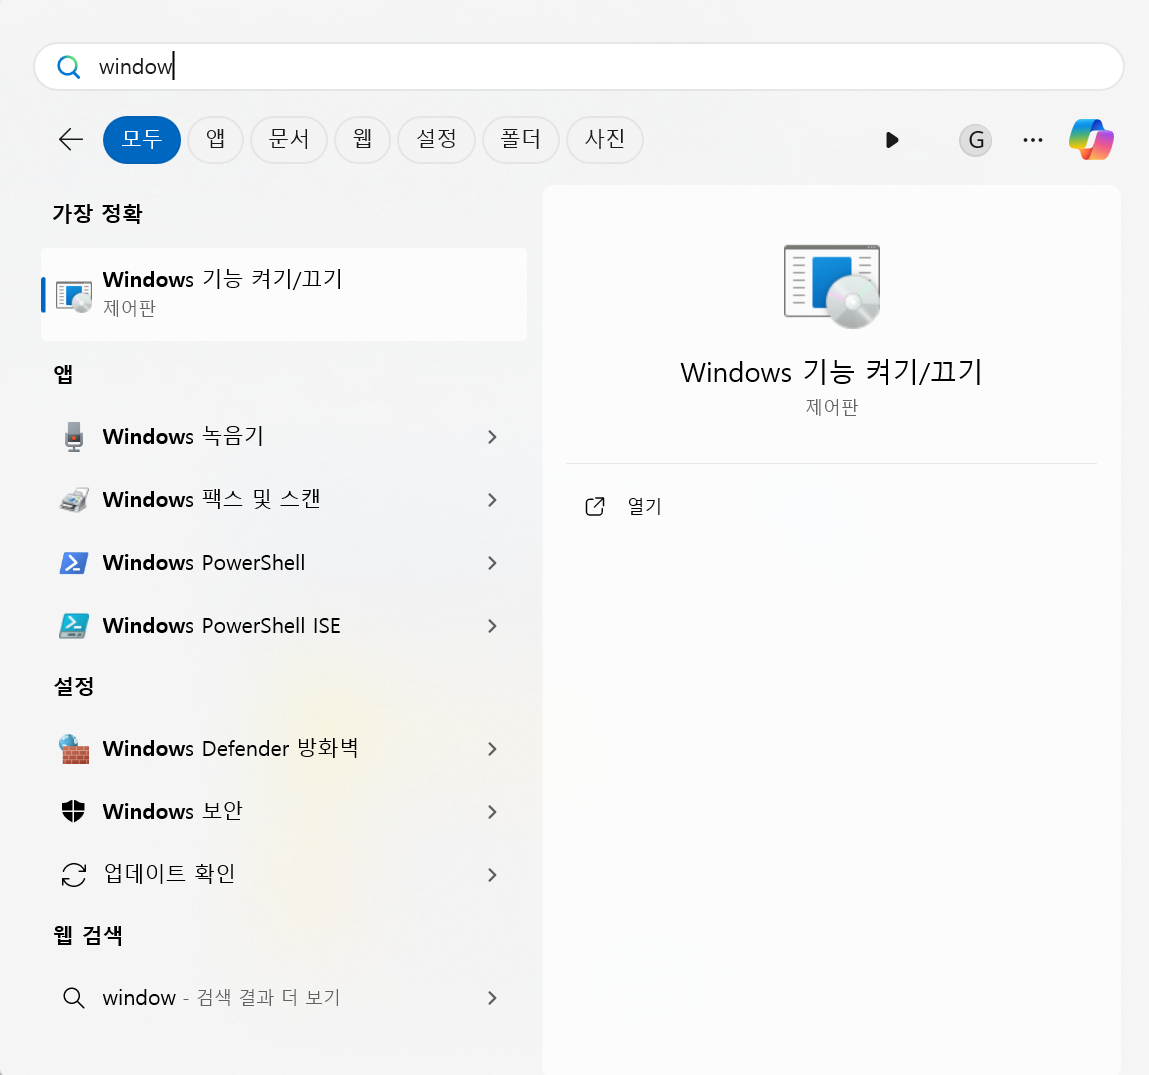Screen dimensions: 1149x1075
Task: Click the 열기 button in preview pane
Action: click(x=831, y=506)
